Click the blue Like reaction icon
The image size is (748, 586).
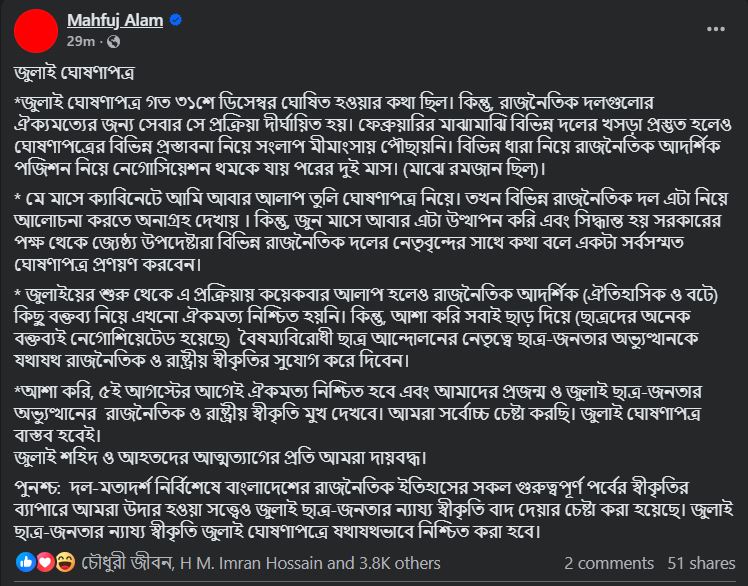pos(26,563)
